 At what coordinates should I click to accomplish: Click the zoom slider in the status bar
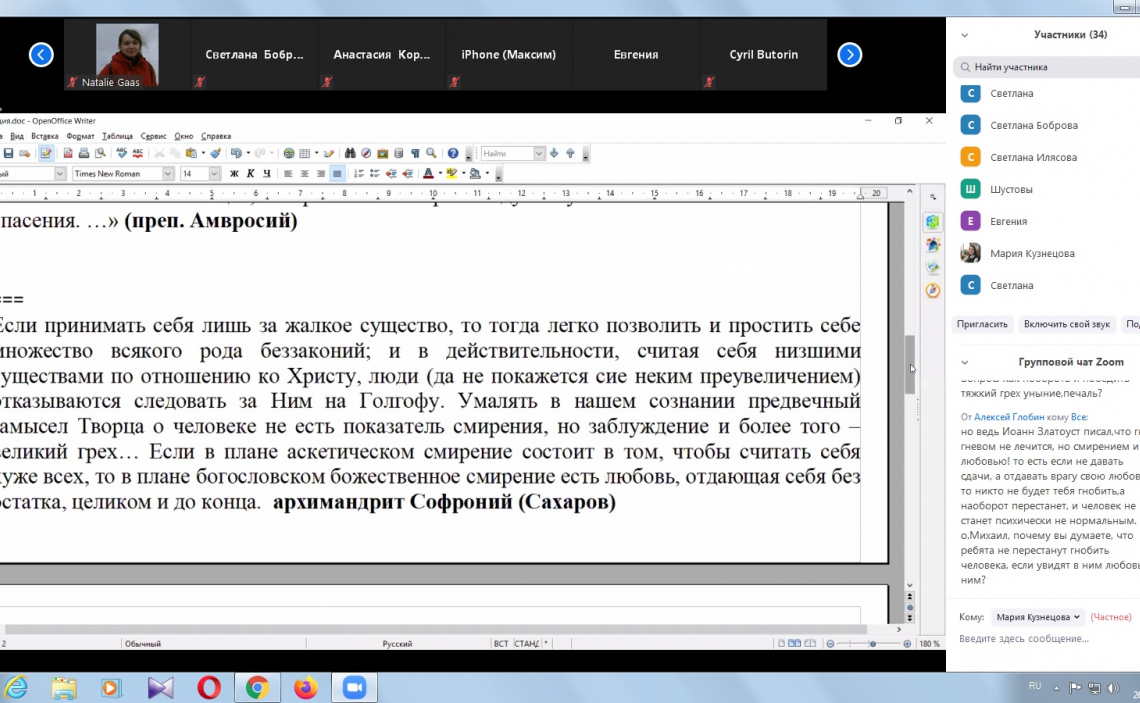pos(872,644)
